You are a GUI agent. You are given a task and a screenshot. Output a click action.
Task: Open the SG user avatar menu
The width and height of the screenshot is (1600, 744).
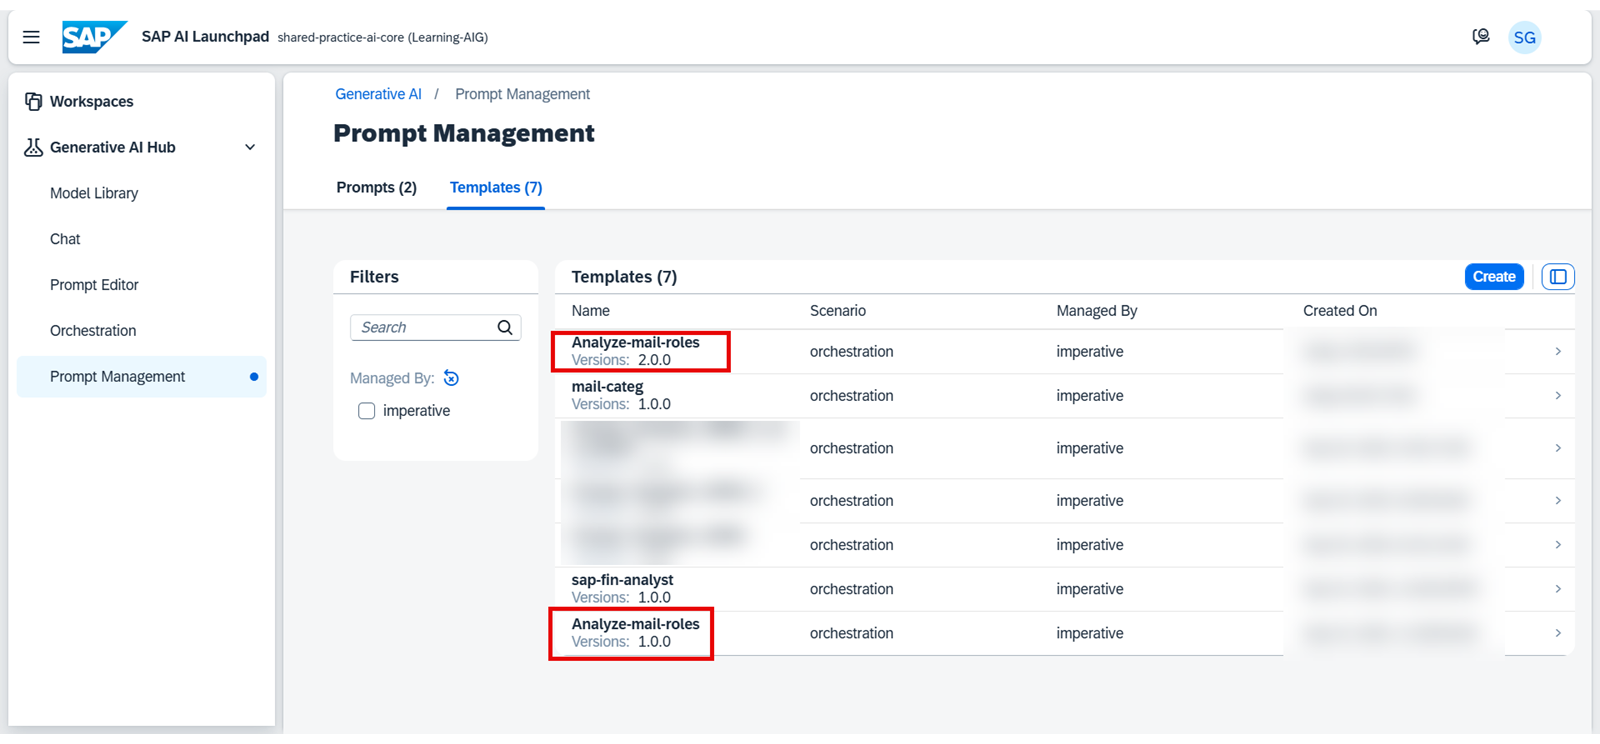(x=1524, y=38)
